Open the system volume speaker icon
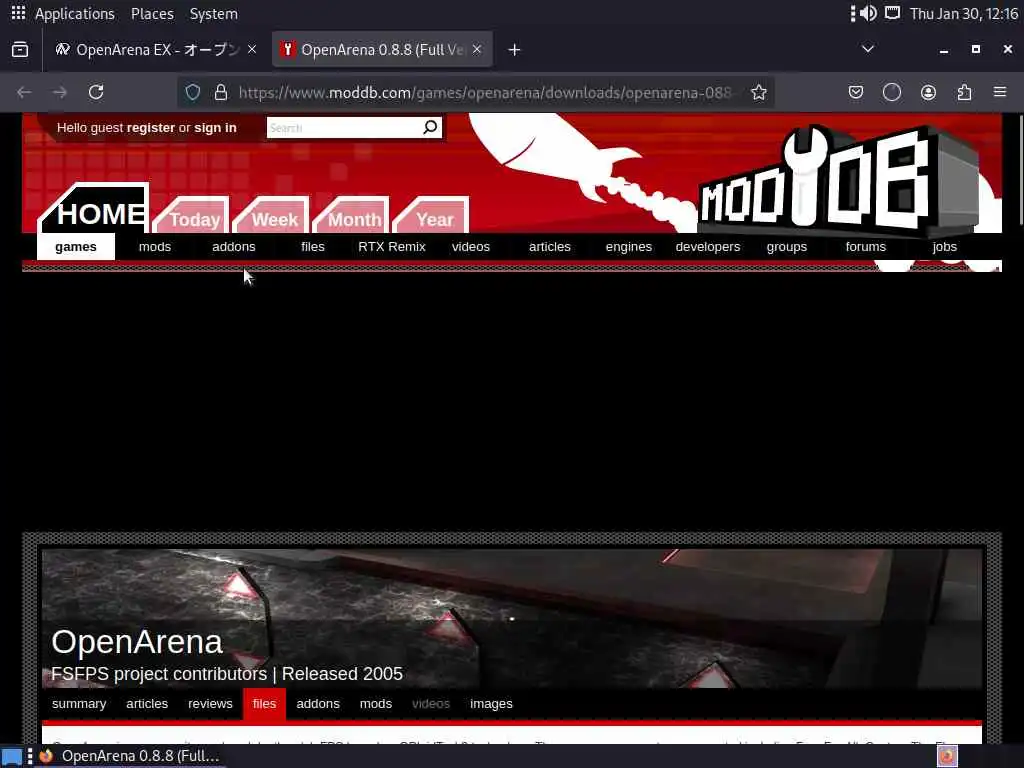 (868, 13)
